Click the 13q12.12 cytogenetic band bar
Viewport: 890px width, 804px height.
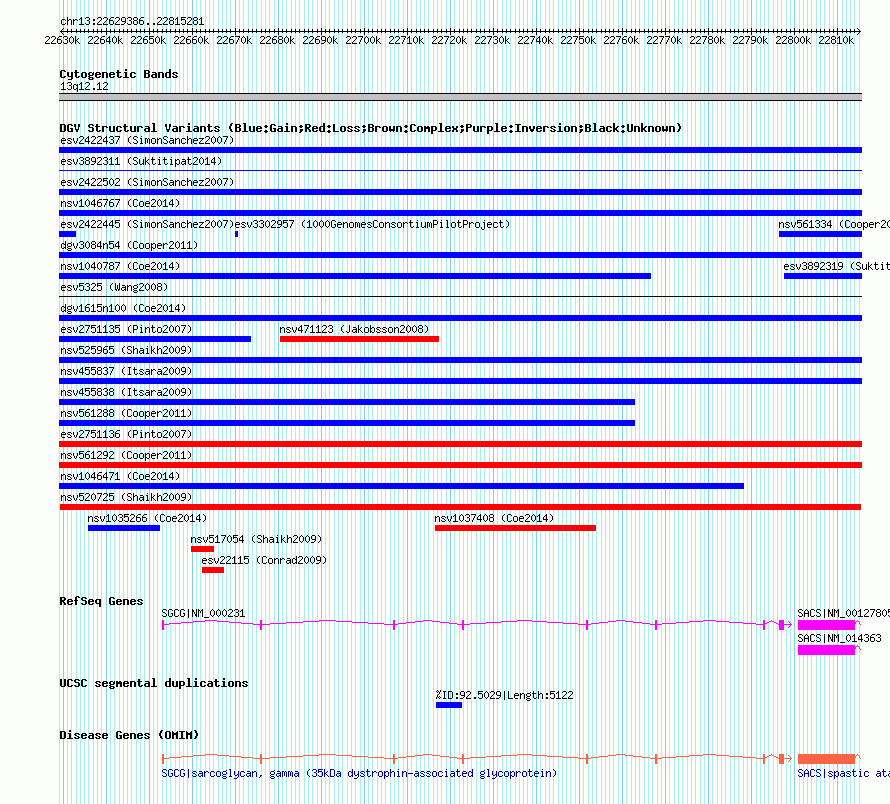pos(460,97)
